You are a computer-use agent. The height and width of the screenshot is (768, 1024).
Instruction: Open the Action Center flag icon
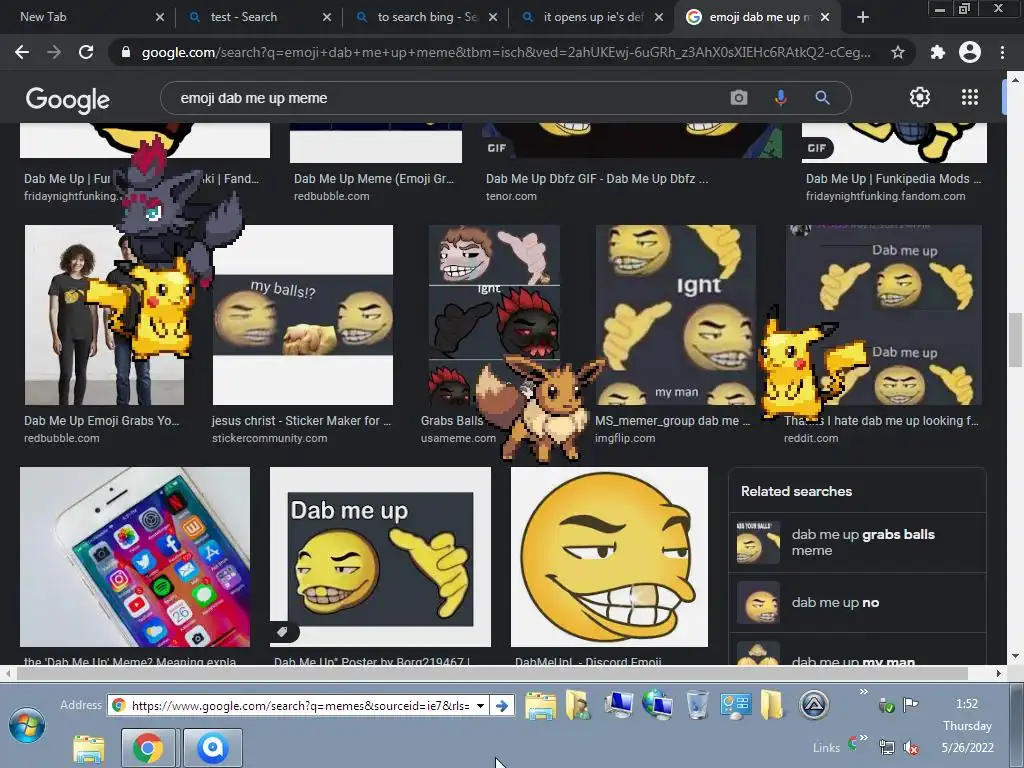pyautogui.click(x=910, y=704)
